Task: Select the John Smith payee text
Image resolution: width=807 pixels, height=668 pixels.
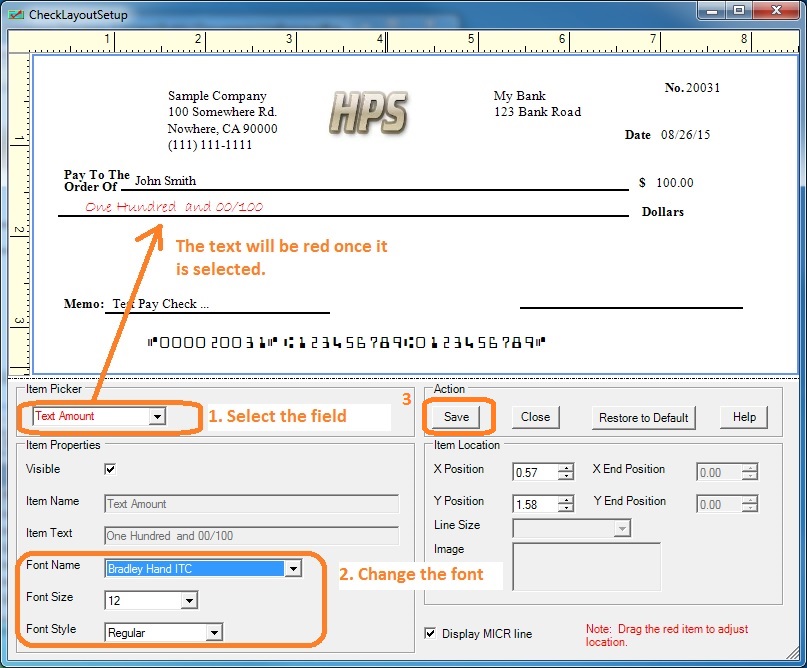Action: click(x=165, y=181)
